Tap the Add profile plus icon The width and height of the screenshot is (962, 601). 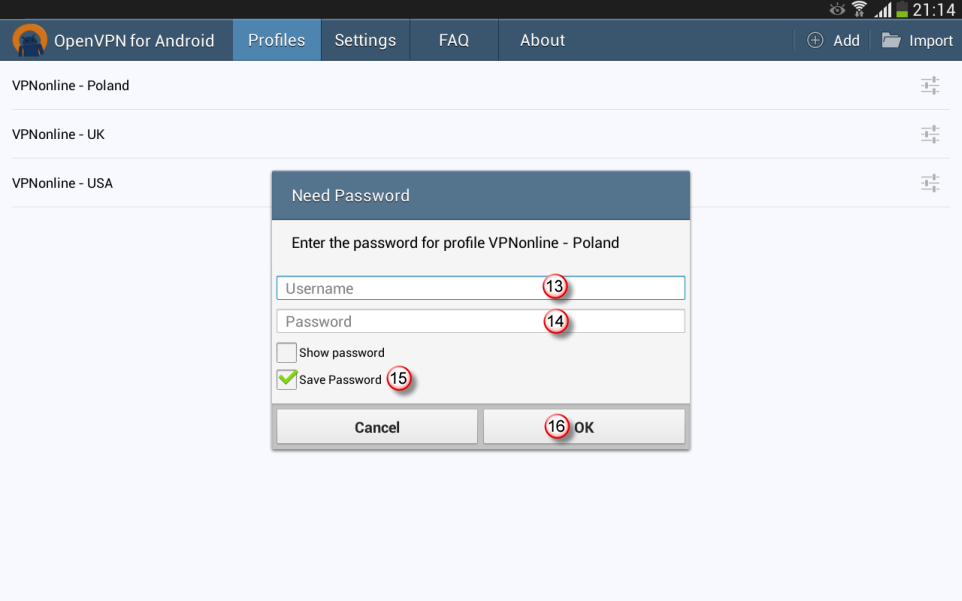coord(815,40)
